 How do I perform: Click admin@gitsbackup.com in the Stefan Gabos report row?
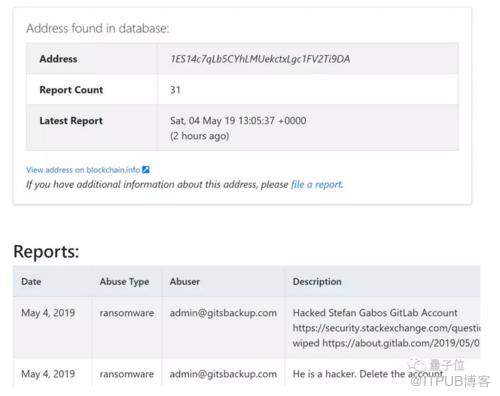pos(223,313)
